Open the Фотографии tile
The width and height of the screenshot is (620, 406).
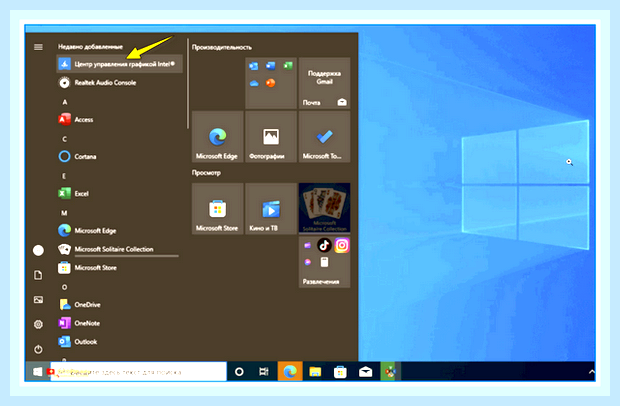(x=271, y=136)
